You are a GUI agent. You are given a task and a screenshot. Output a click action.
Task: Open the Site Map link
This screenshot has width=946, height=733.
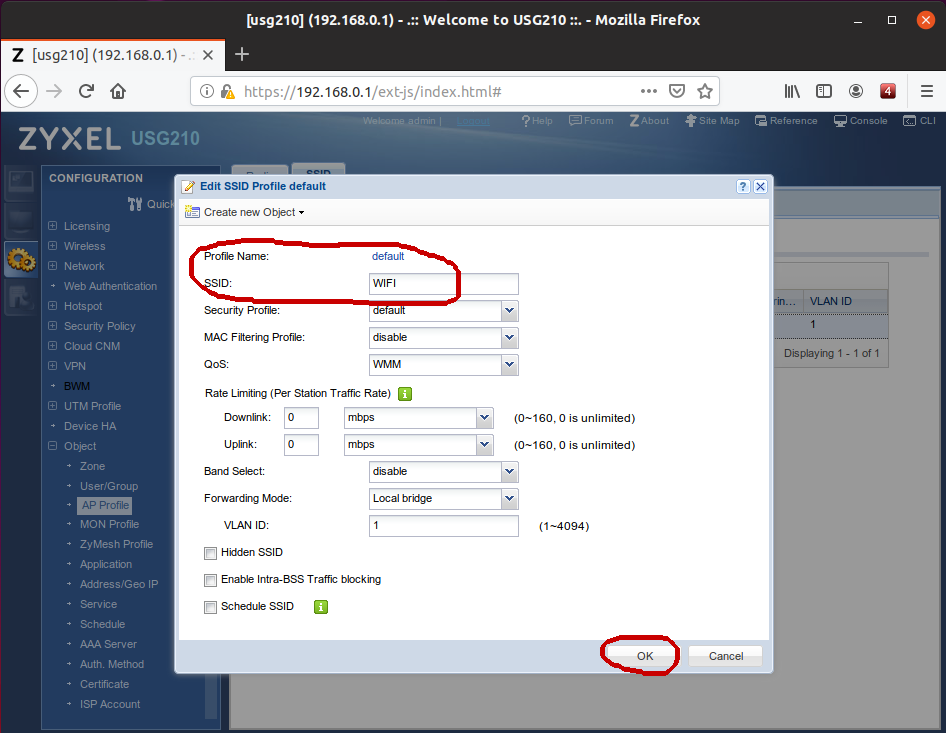click(x=713, y=121)
